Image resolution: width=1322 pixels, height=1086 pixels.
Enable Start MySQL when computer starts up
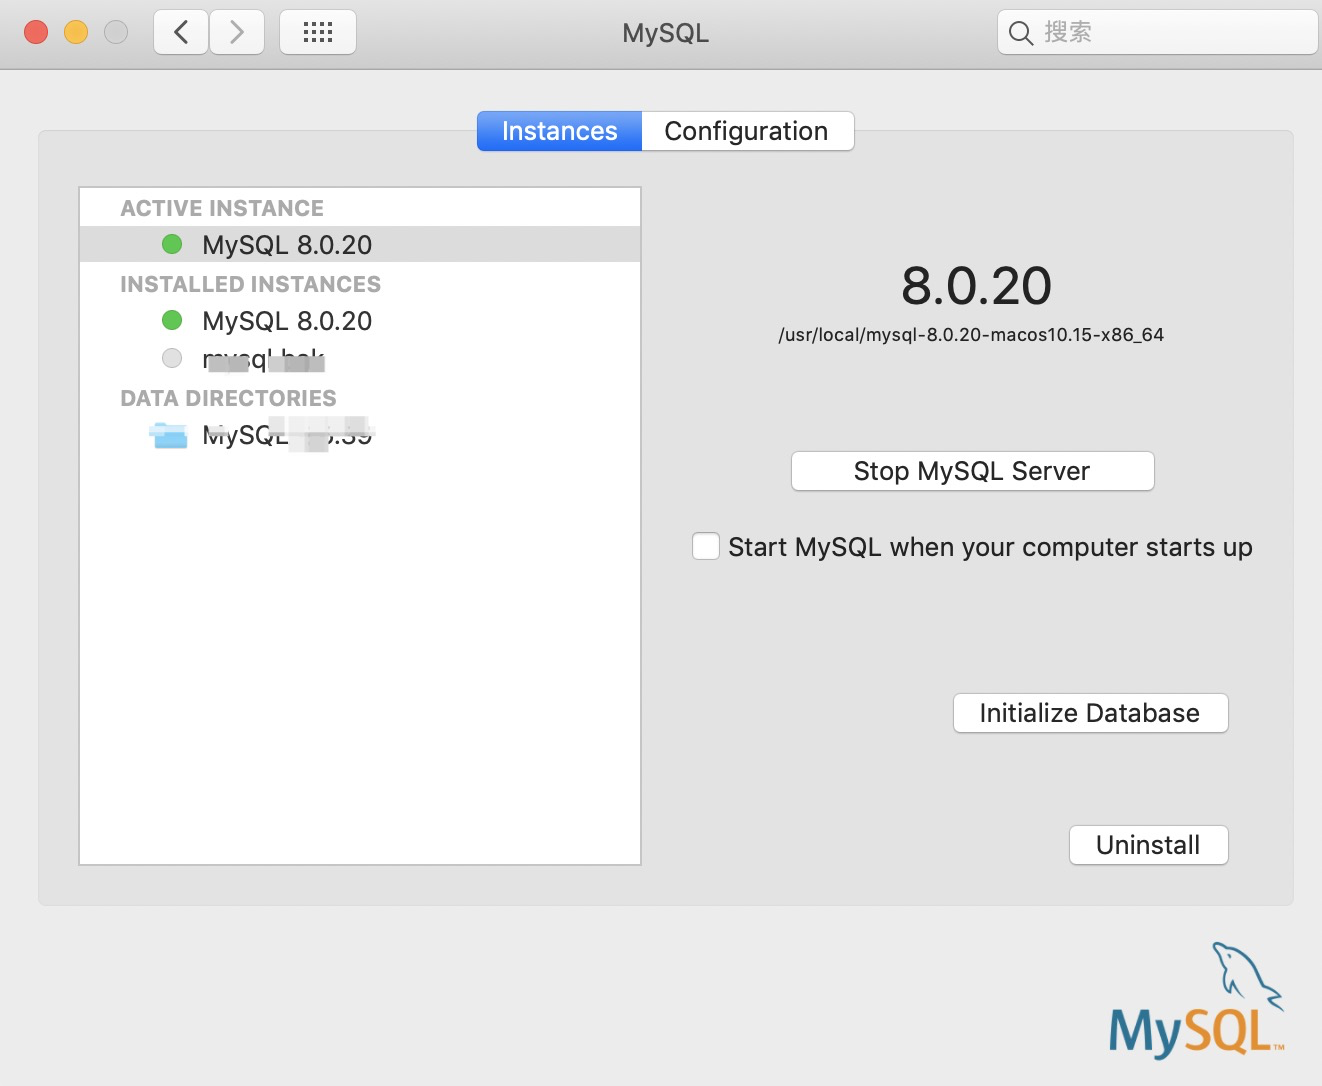tap(706, 546)
